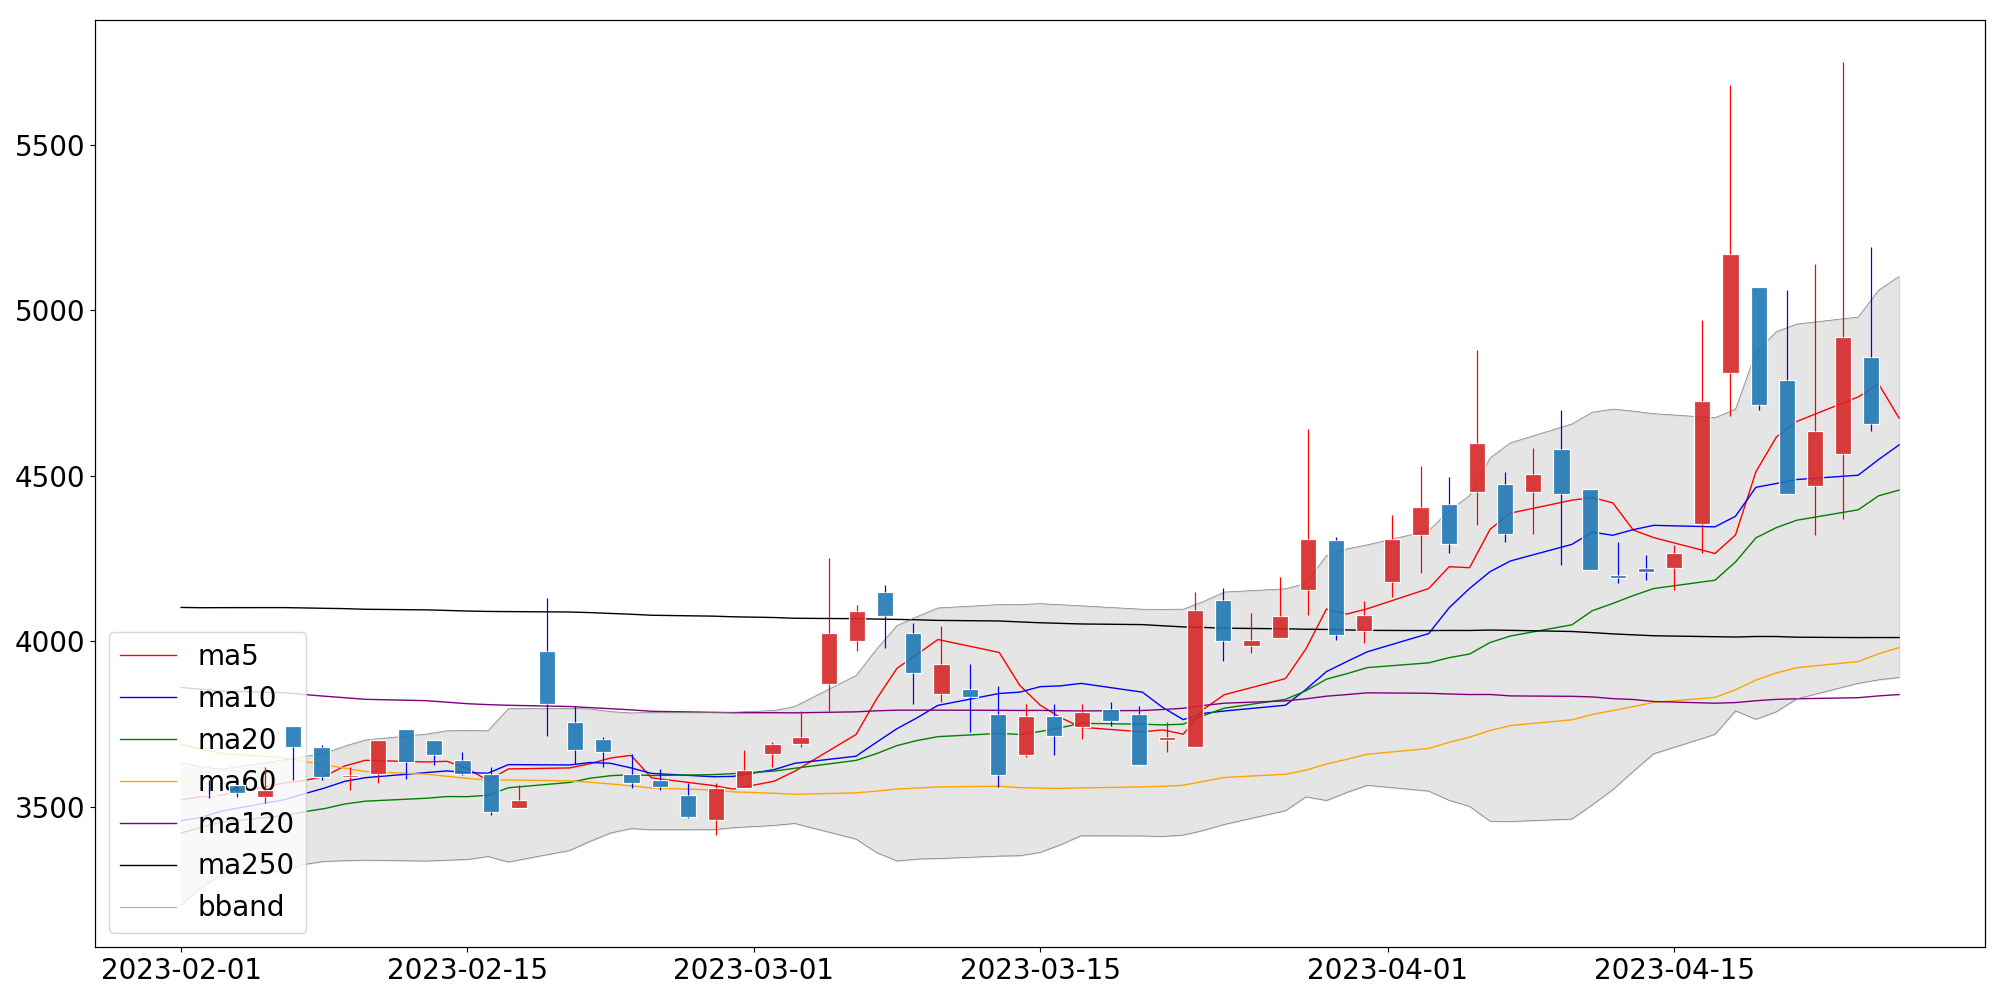Click the 5000 y-axis label
The height and width of the screenshot is (1000, 2000).
pos(50,311)
